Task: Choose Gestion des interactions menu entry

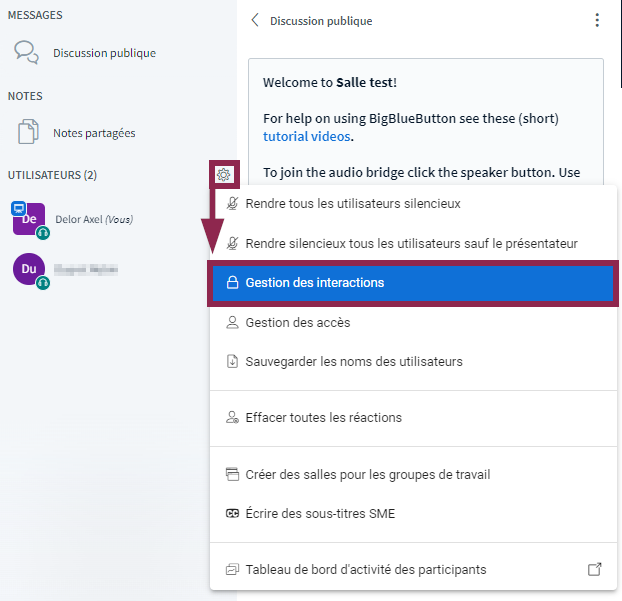Action: point(314,283)
